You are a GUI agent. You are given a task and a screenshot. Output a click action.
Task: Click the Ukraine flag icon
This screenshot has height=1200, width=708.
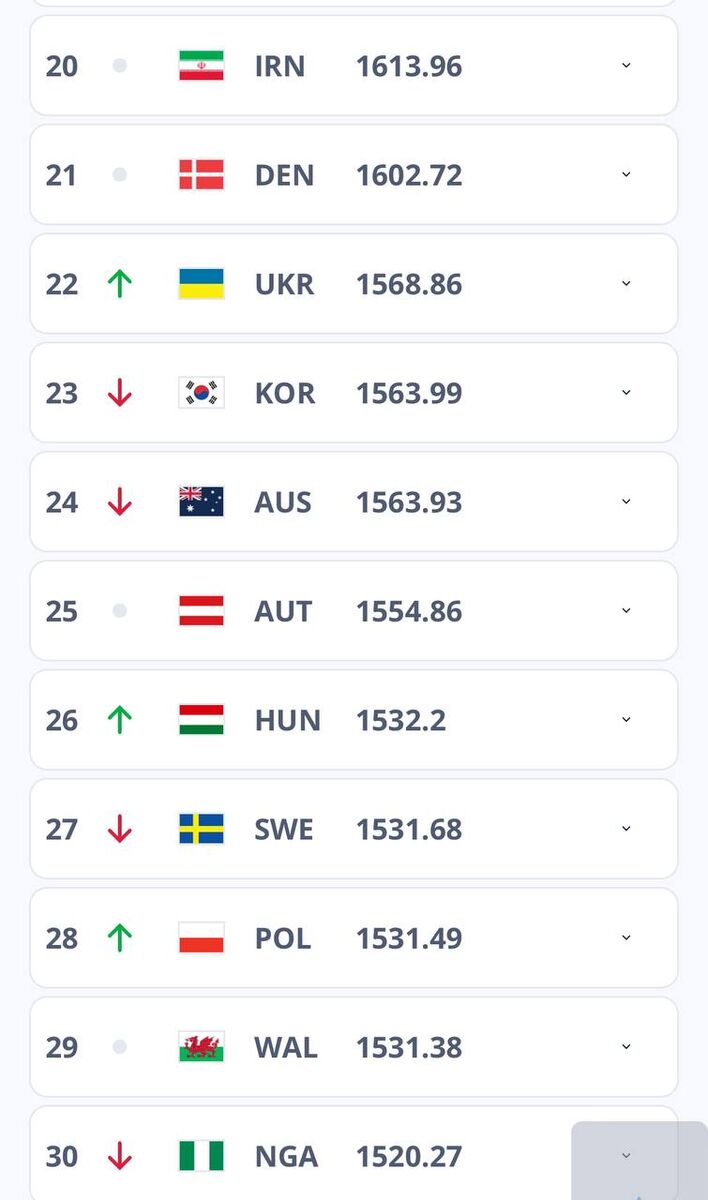click(x=201, y=284)
